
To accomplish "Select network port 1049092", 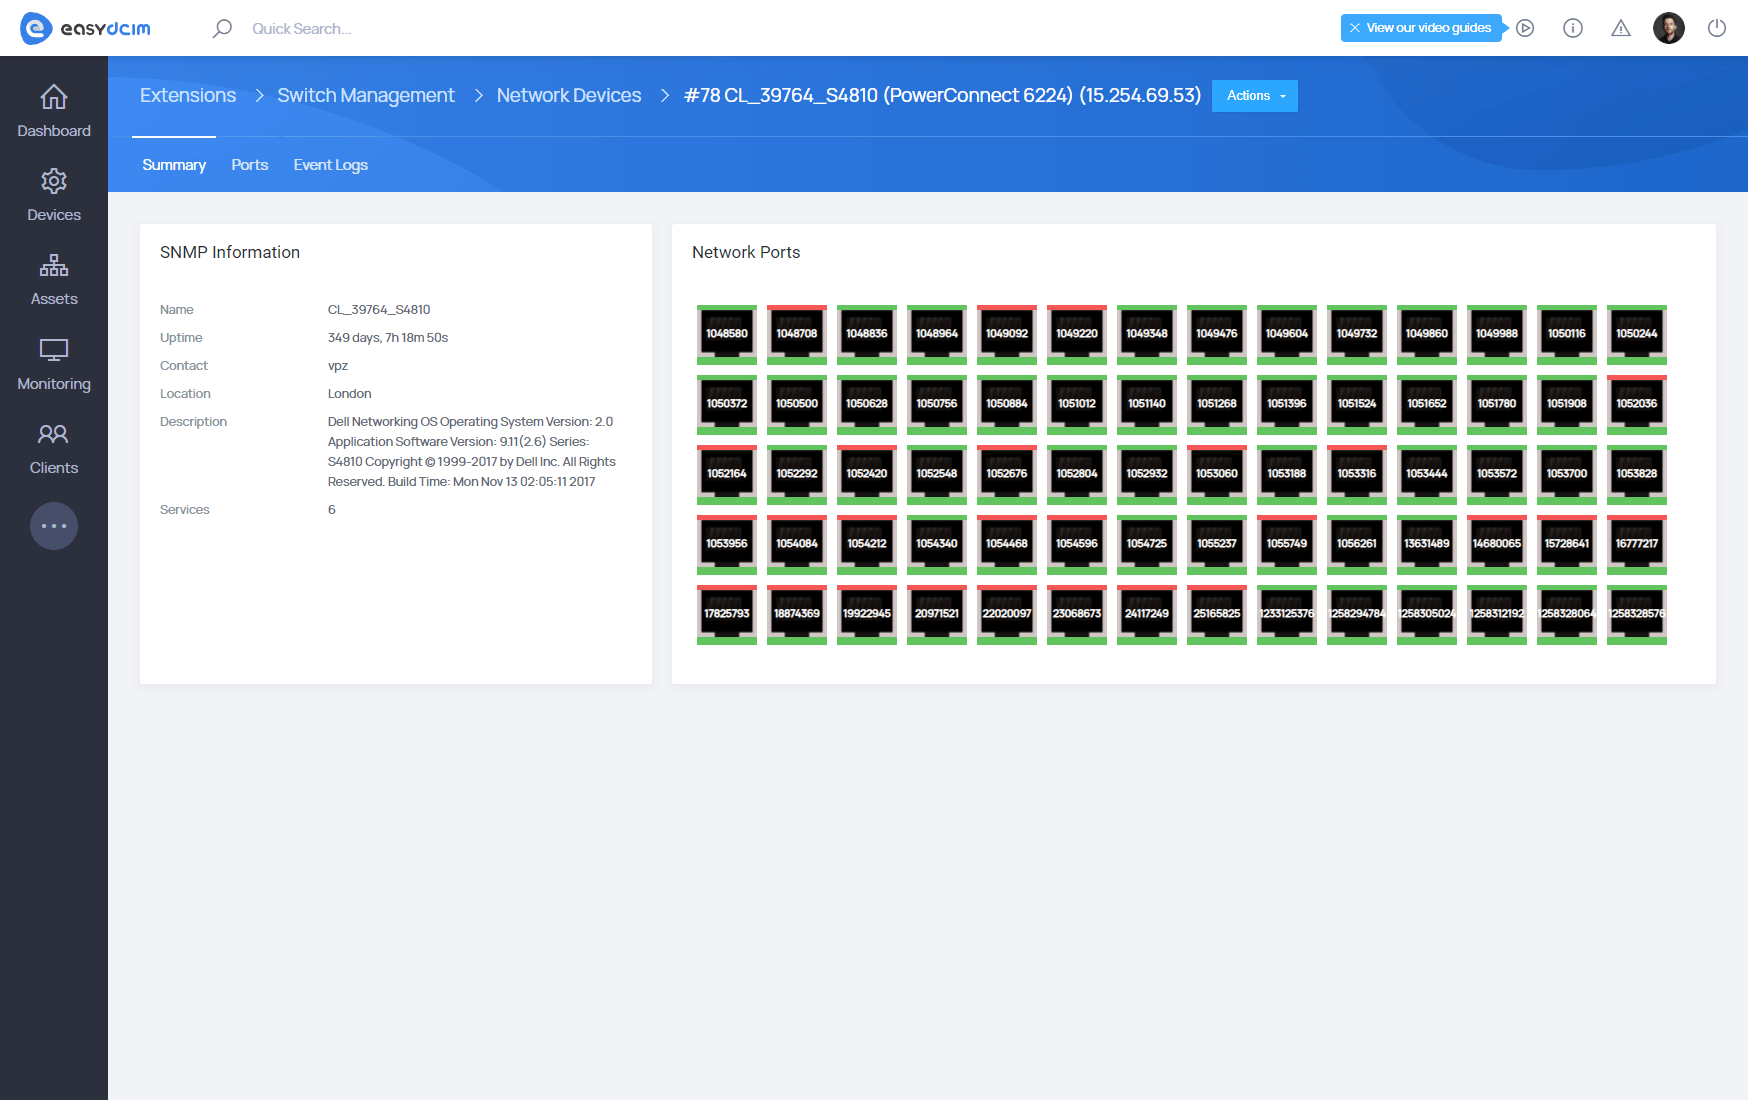I will point(1007,334).
